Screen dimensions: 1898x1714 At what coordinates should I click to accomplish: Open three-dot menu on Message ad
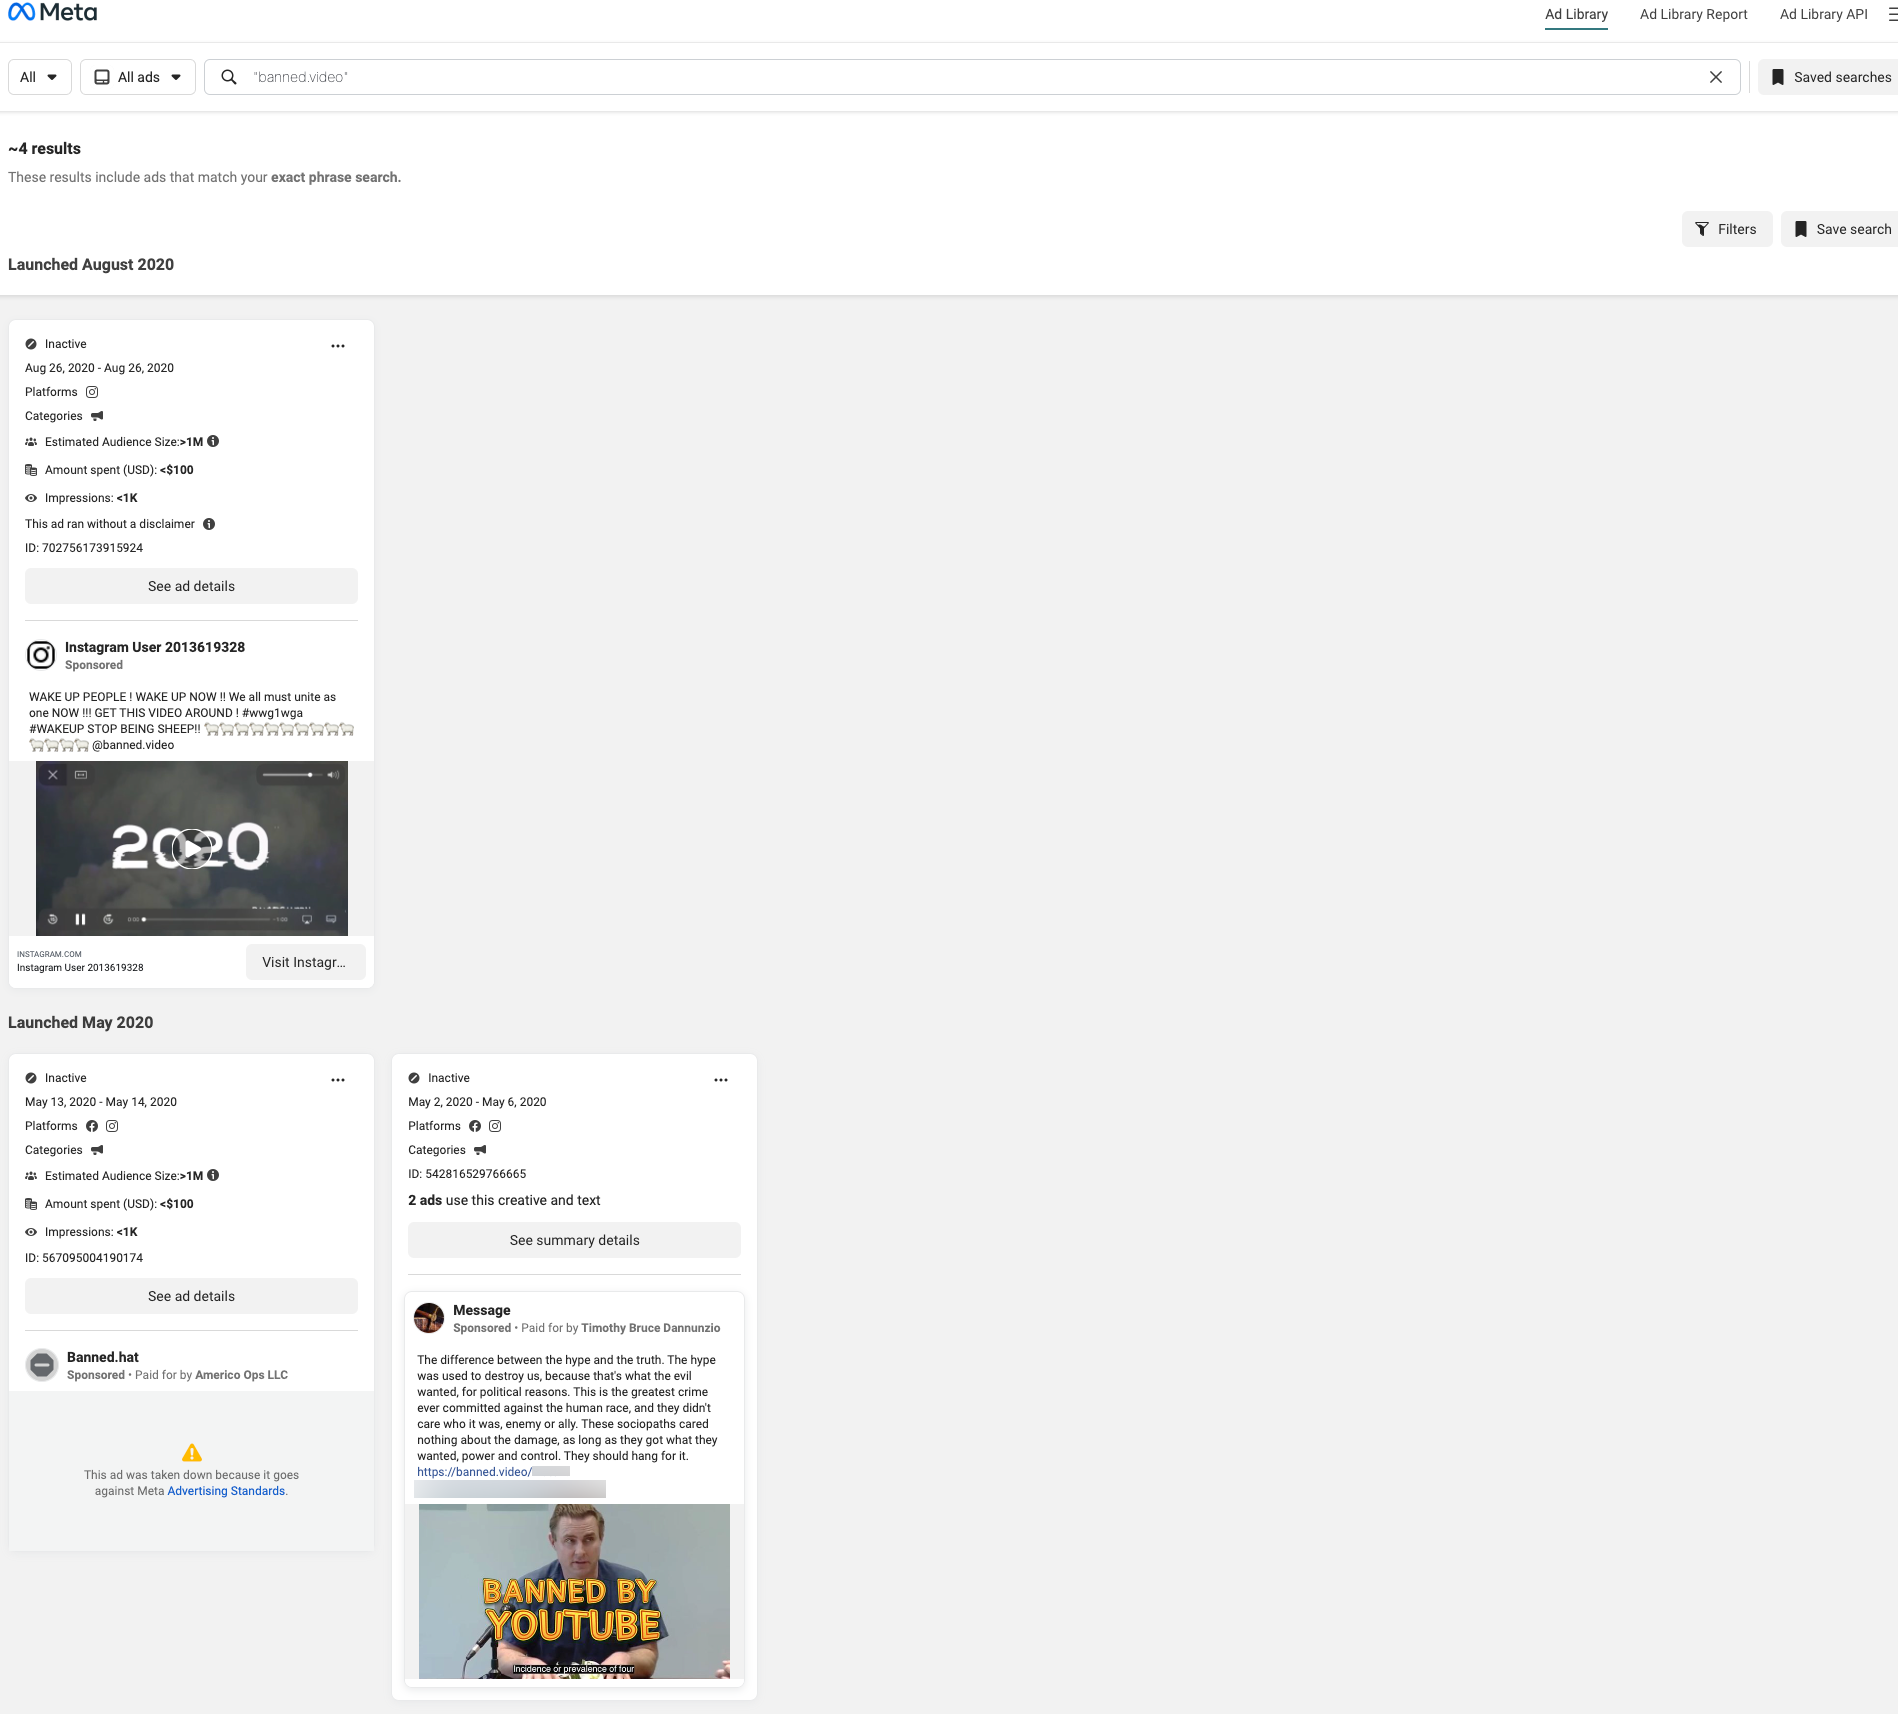[721, 1080]
